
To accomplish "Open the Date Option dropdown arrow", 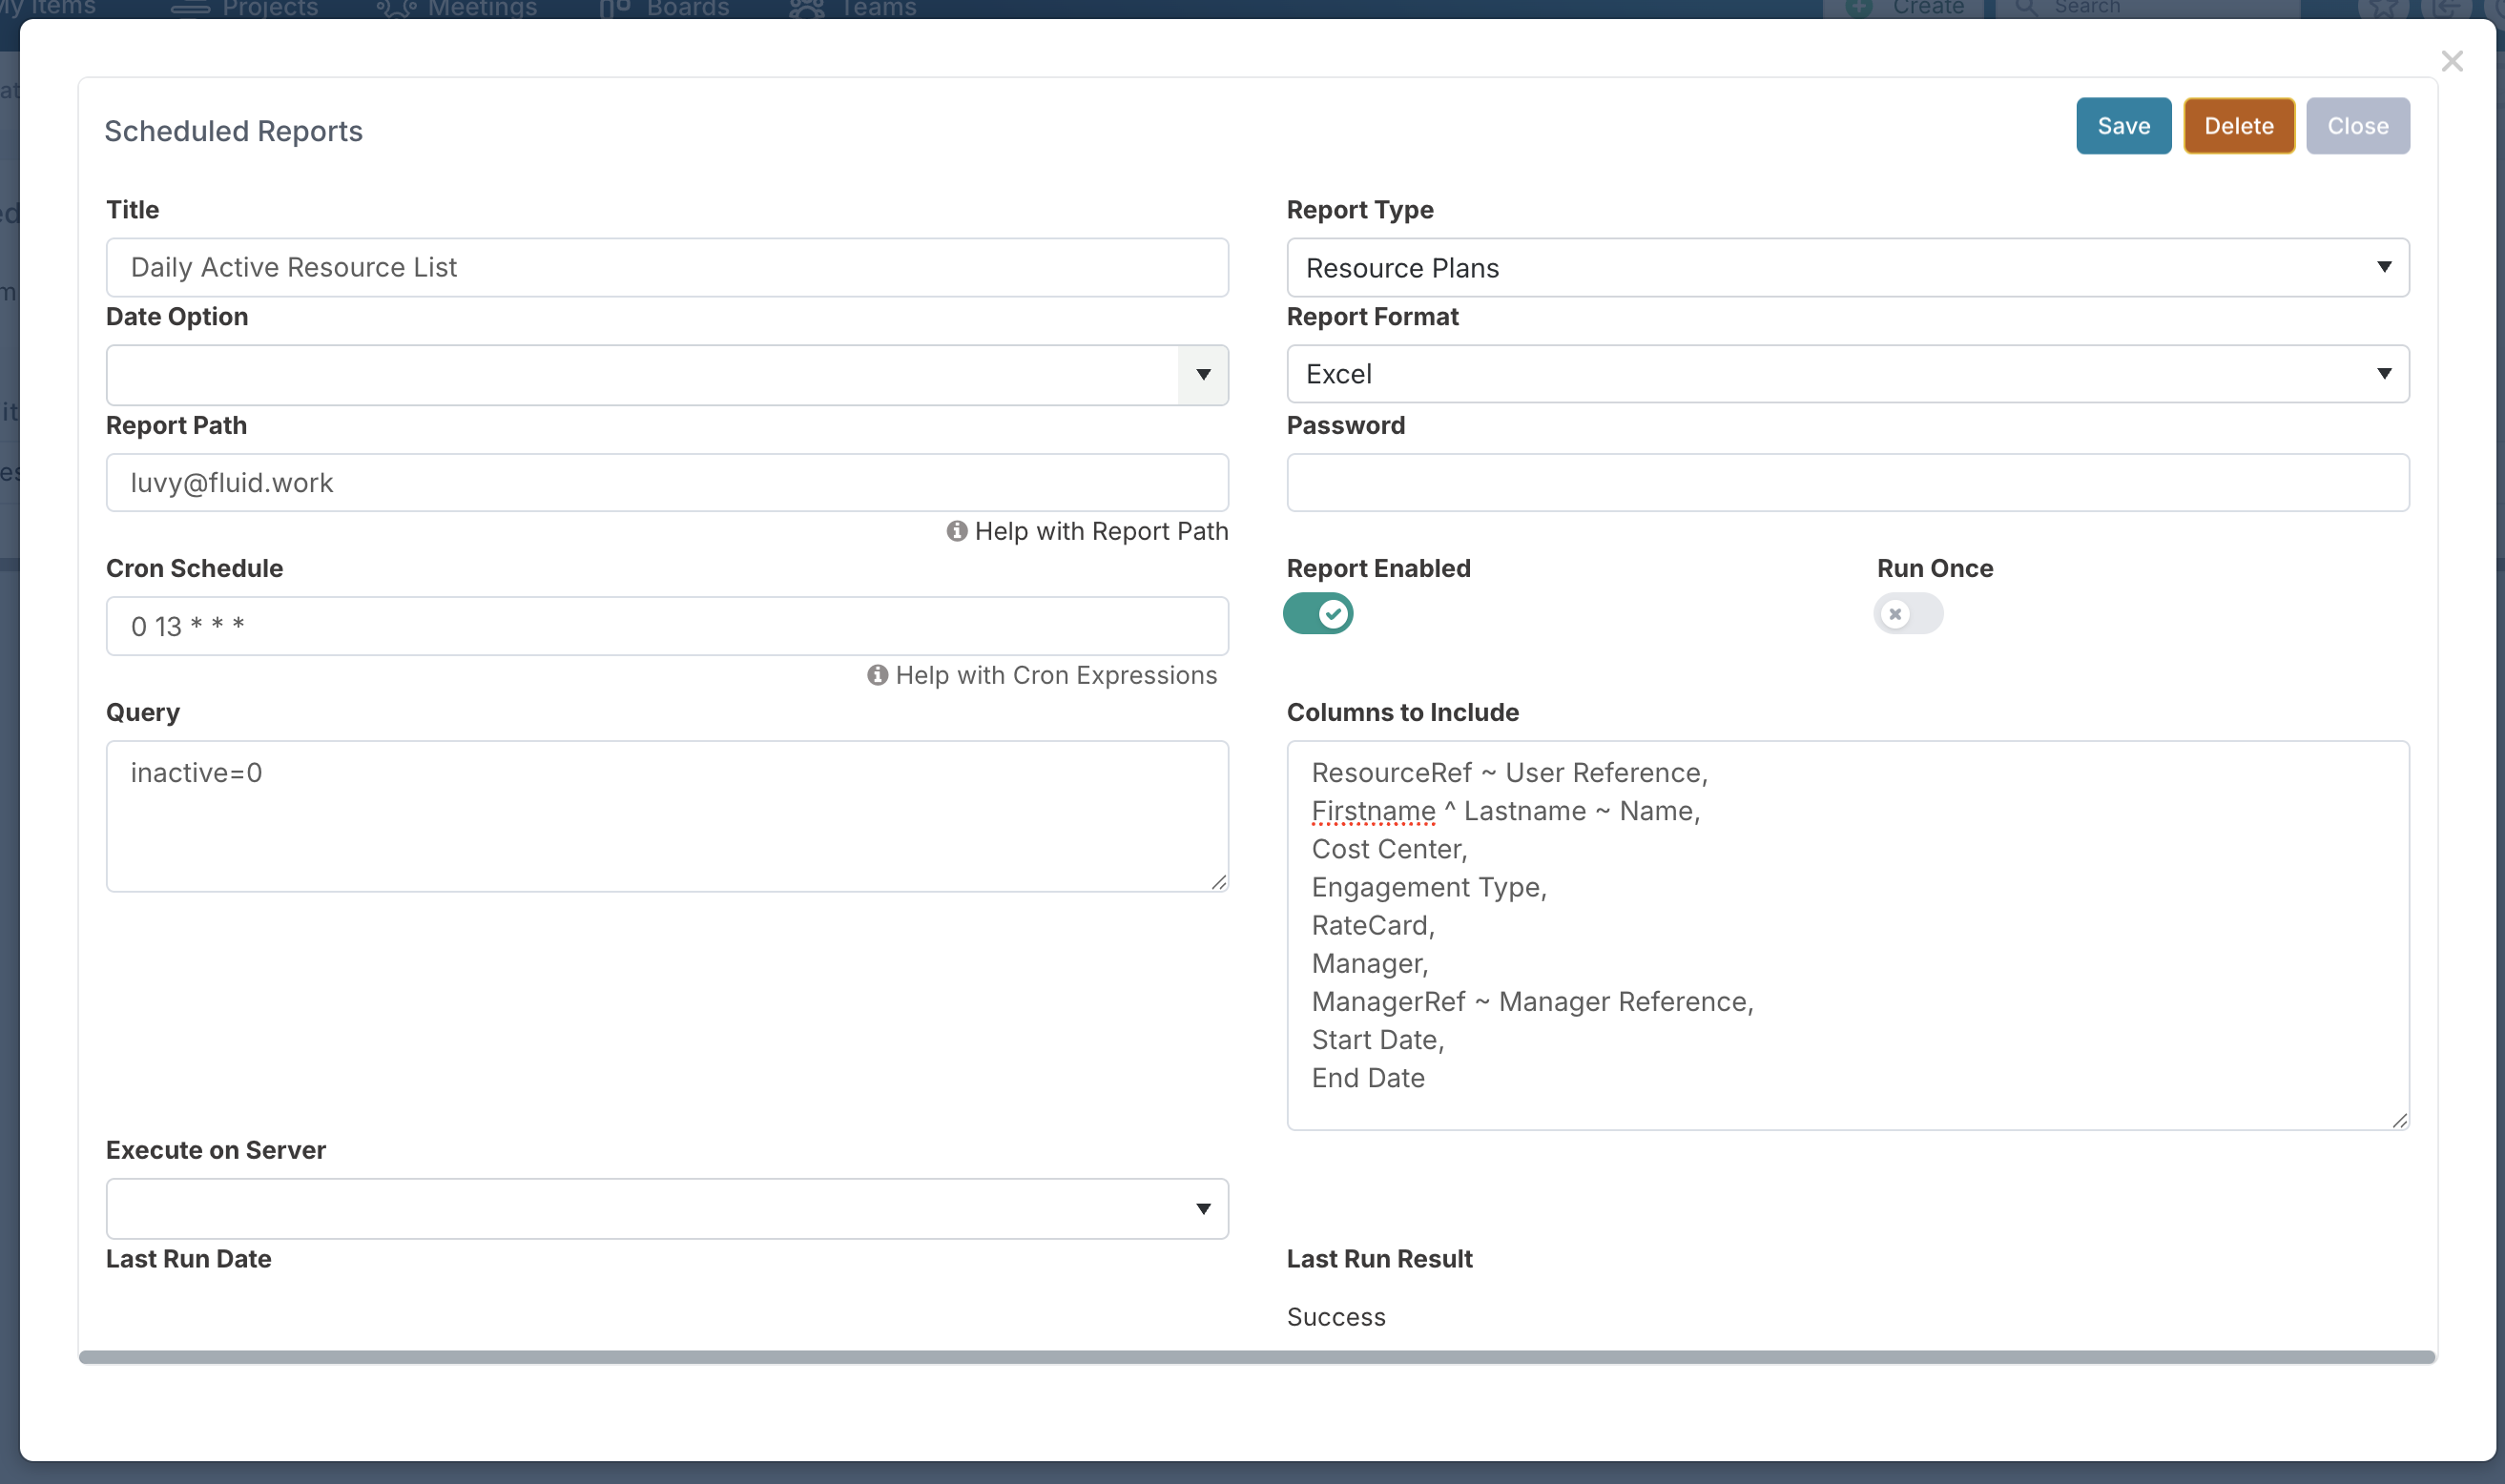I will point(1203,375).
